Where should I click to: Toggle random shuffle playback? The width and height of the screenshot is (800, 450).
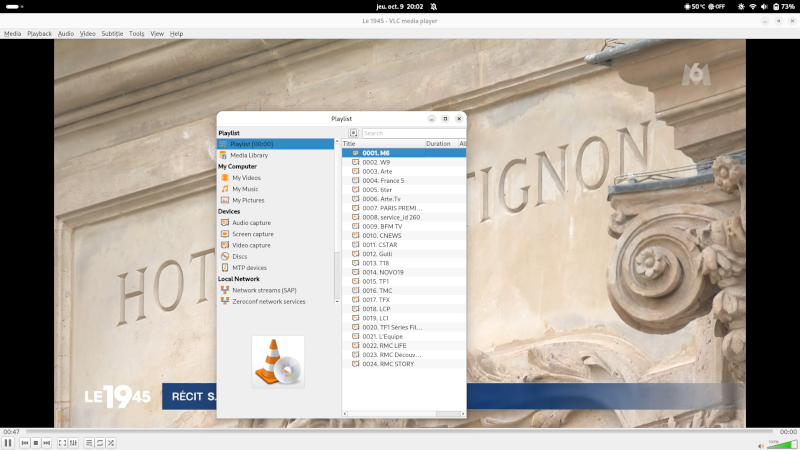click(x=111, y=443)
